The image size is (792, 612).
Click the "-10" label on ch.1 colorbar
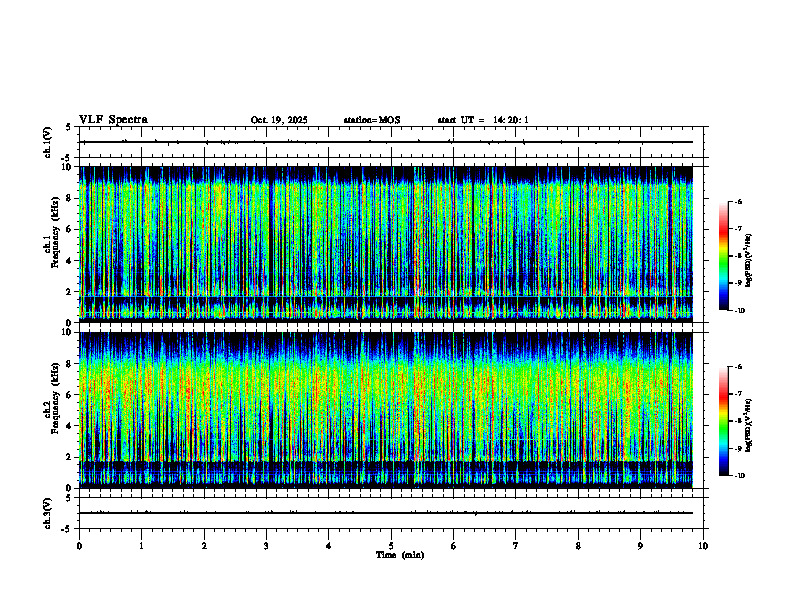(x=739, y=311)
